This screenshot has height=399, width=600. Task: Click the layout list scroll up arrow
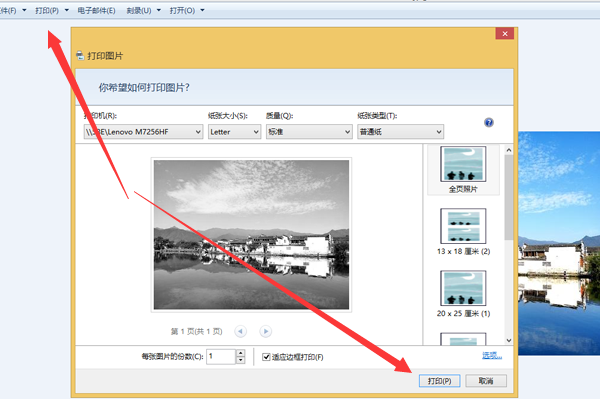(x=509, y=150)
